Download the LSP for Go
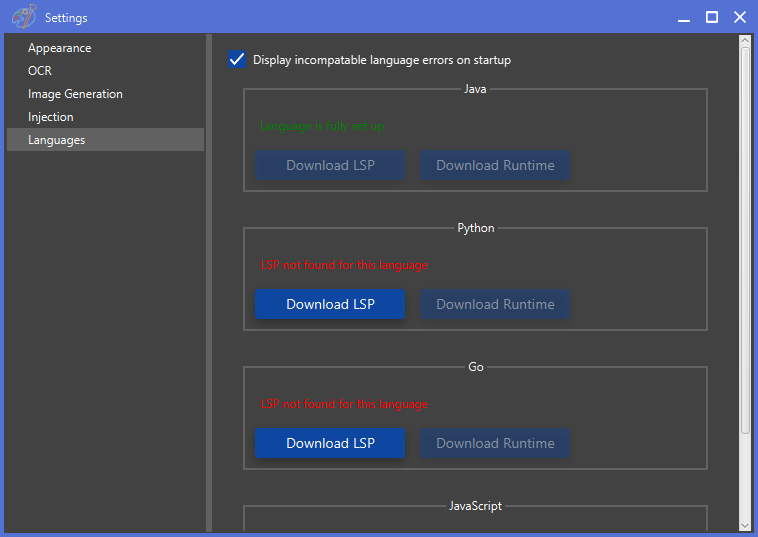Viewport: 758px width, 537px height. pos(330,443)
